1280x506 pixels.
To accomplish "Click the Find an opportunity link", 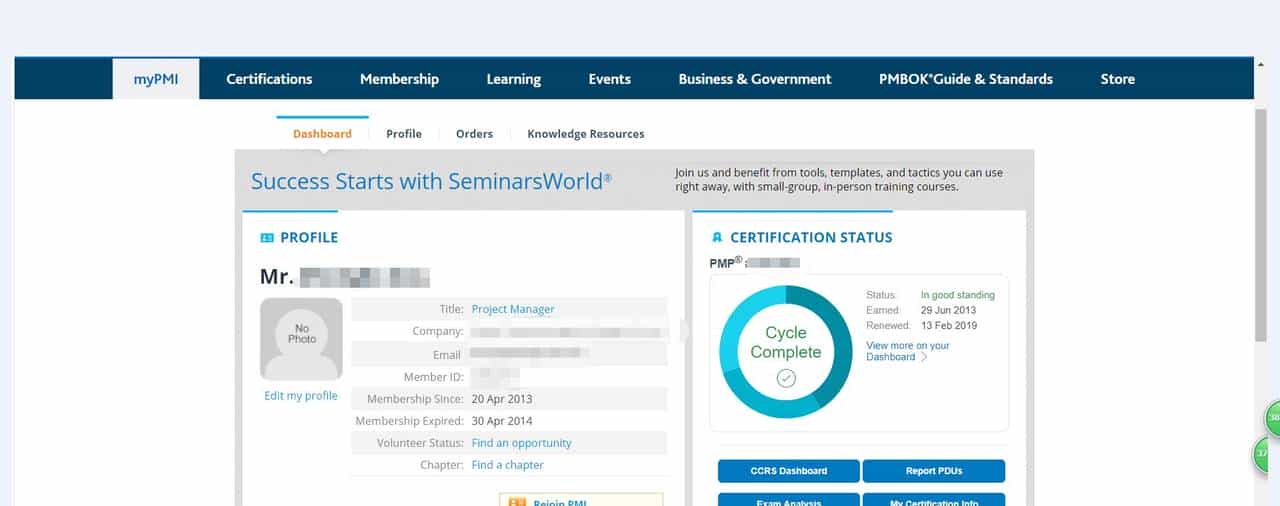I will (522, 443).
